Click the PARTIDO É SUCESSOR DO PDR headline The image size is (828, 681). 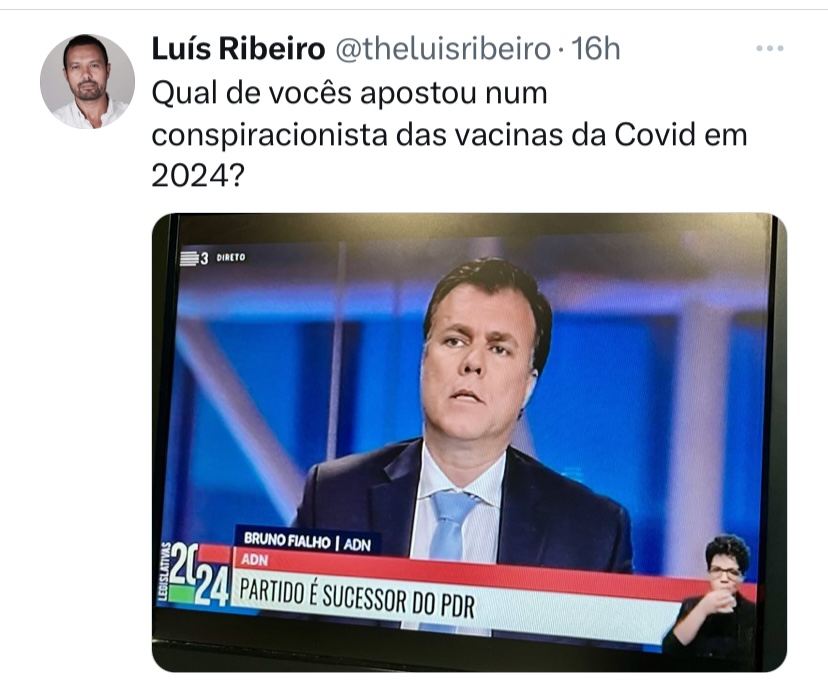(357, 599)
